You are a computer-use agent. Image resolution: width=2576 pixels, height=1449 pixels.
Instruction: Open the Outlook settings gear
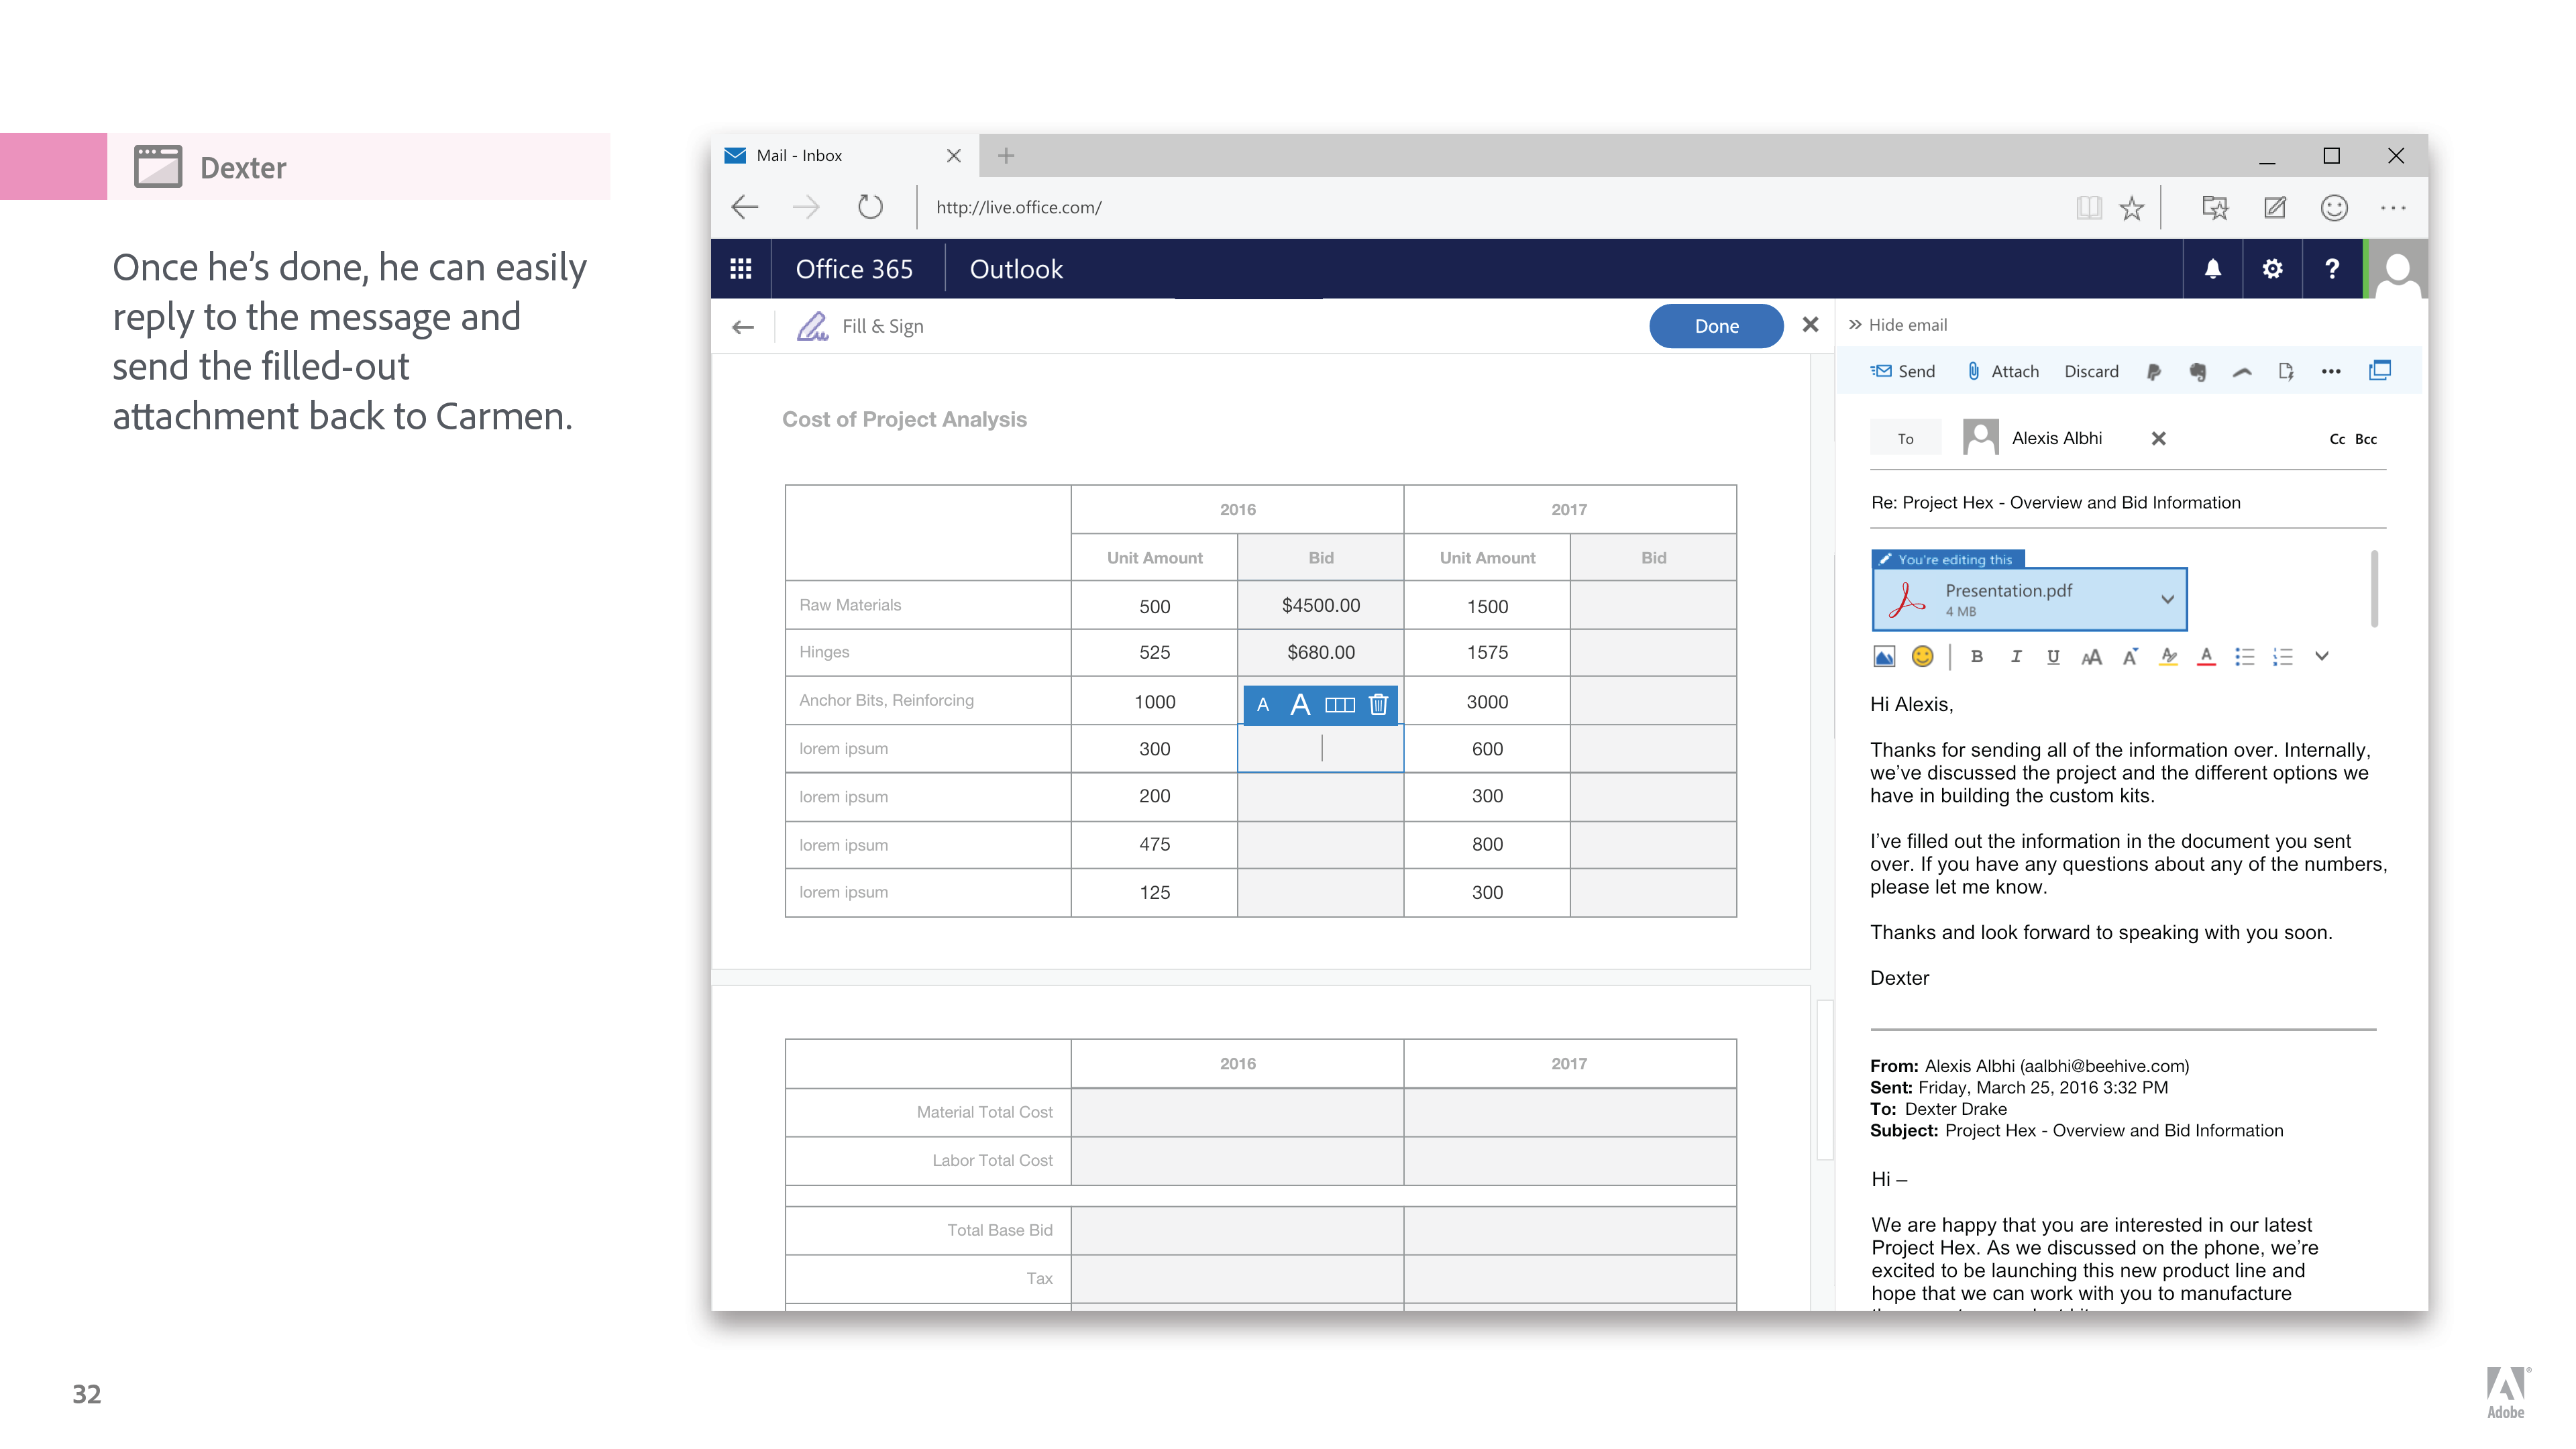(2272, 269)
